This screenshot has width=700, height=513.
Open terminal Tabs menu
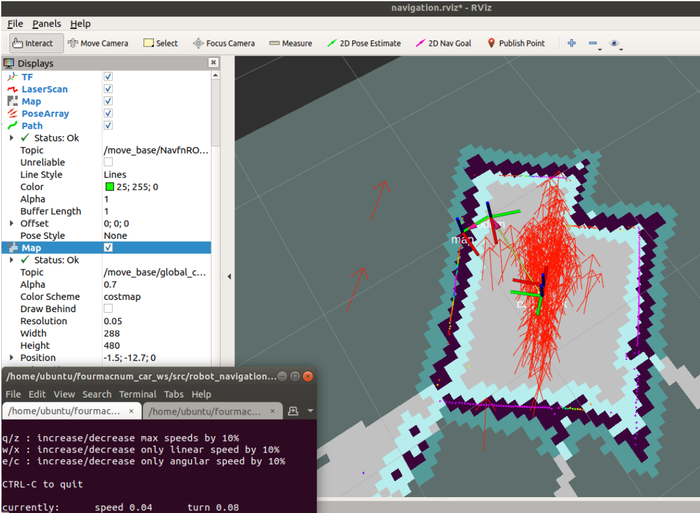(x=174, y=394)
